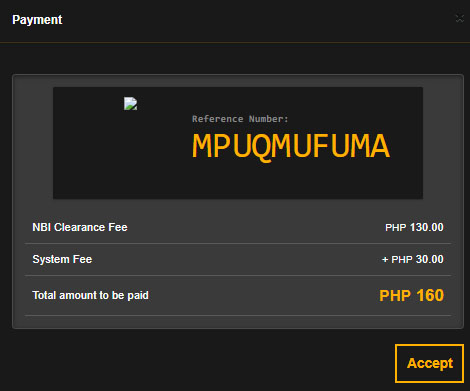Click the NBI Clearance Fee row

(238, 227)
